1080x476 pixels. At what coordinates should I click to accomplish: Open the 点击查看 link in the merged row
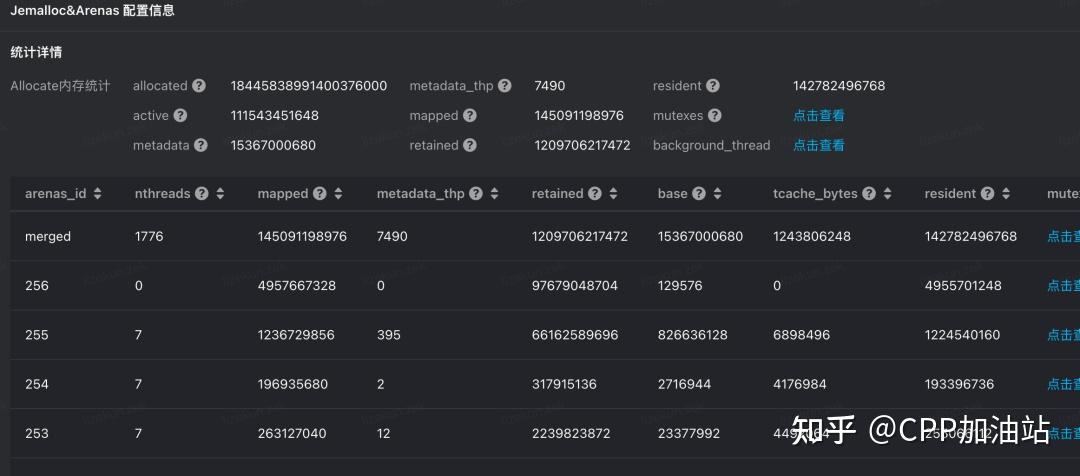1062,237
